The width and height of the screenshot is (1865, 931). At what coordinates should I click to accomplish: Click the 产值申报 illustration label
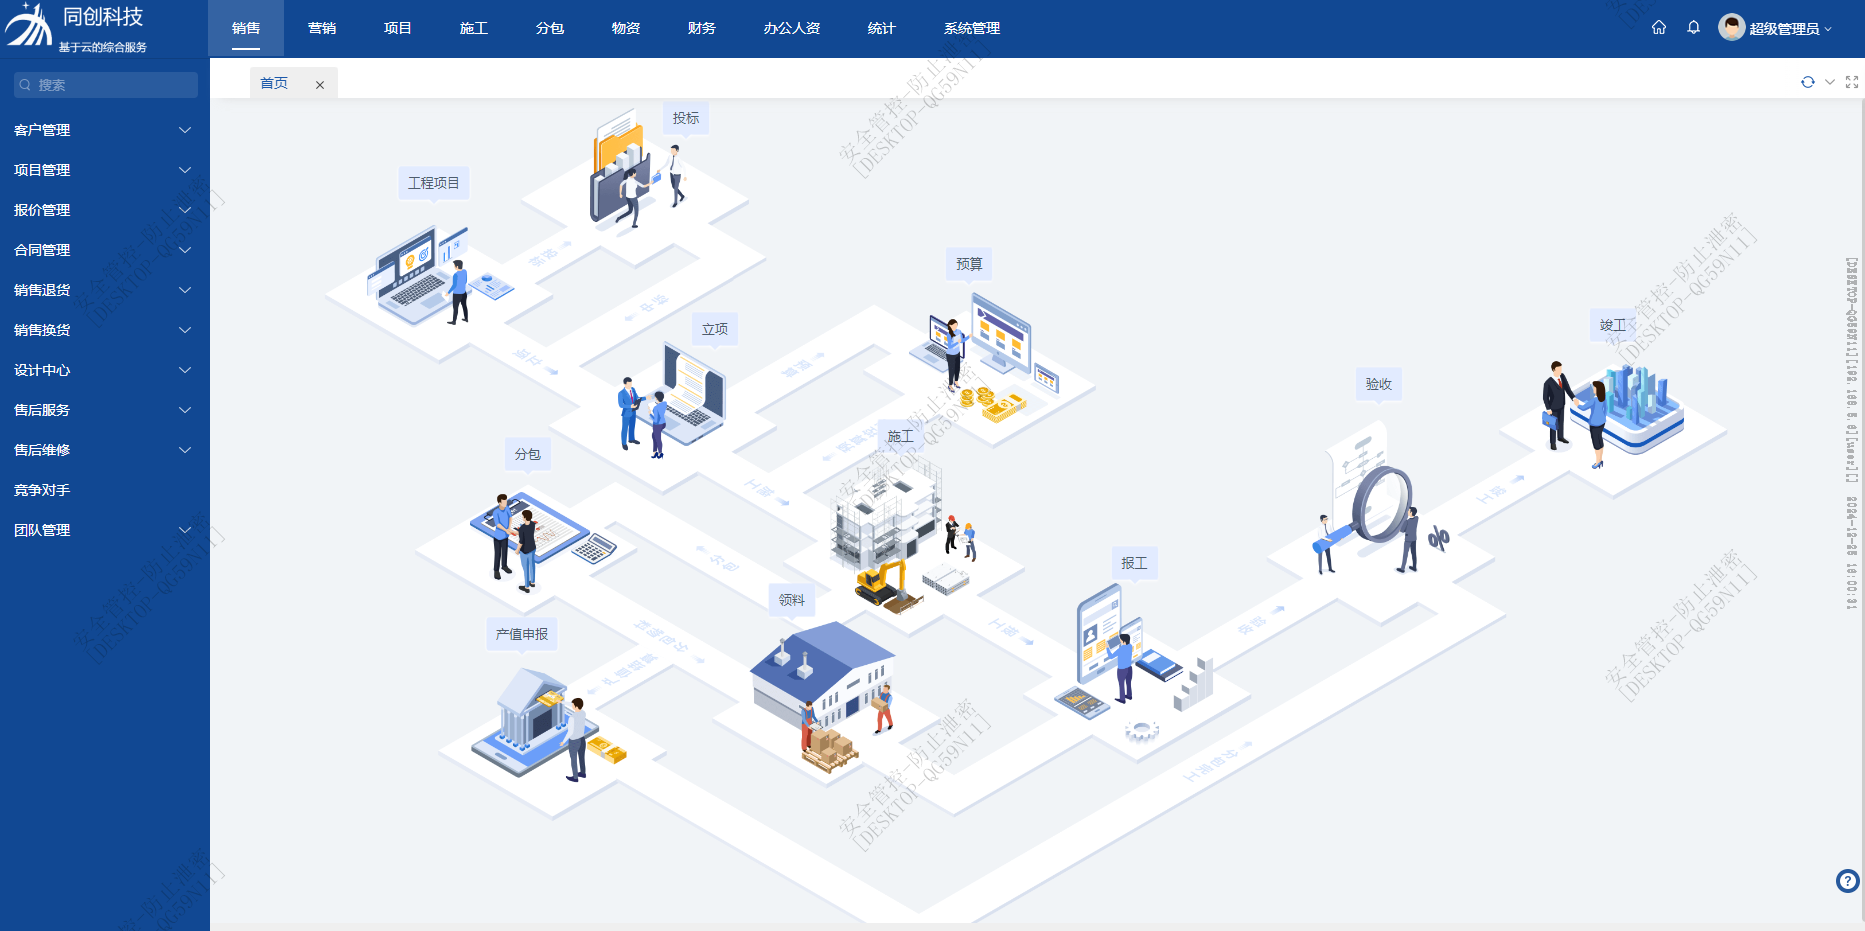522,634
